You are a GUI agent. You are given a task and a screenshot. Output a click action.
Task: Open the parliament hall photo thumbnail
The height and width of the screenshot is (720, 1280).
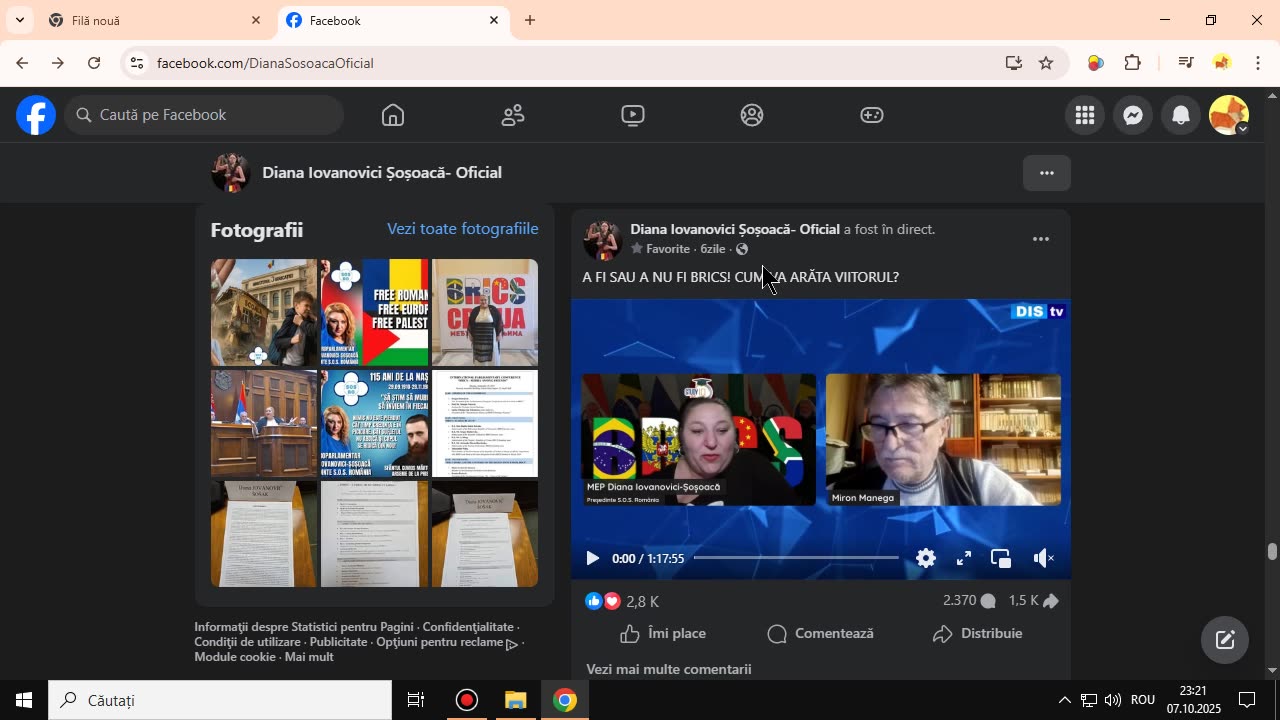[264, 423]
